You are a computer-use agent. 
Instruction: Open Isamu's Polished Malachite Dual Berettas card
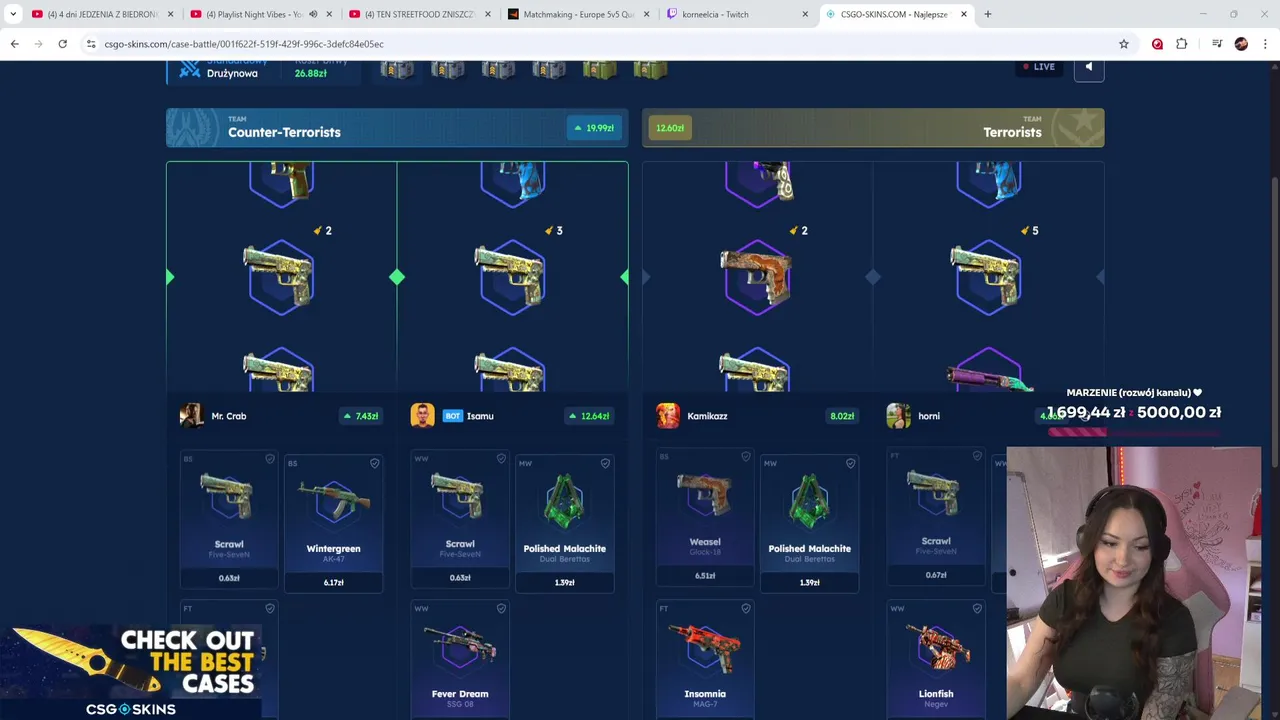(x=564, y=523)
